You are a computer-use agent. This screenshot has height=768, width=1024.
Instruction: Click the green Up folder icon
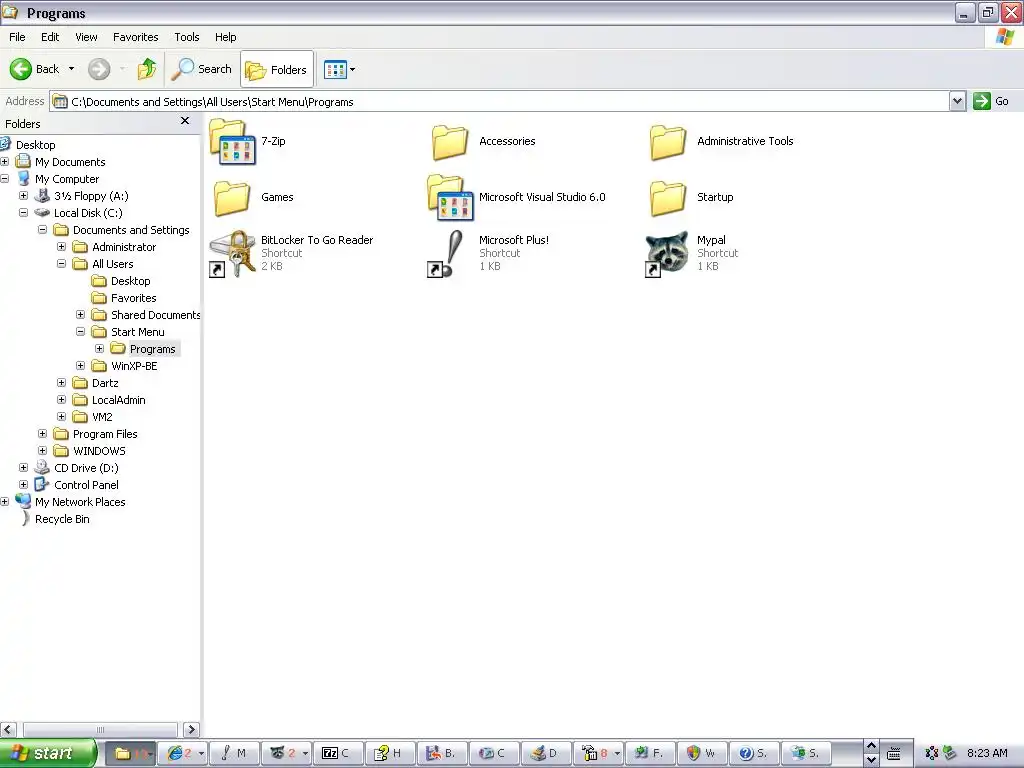147,69
